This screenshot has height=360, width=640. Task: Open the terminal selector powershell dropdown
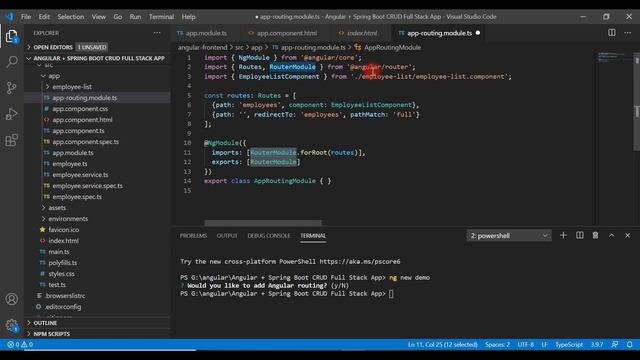[x=509, y=236]
